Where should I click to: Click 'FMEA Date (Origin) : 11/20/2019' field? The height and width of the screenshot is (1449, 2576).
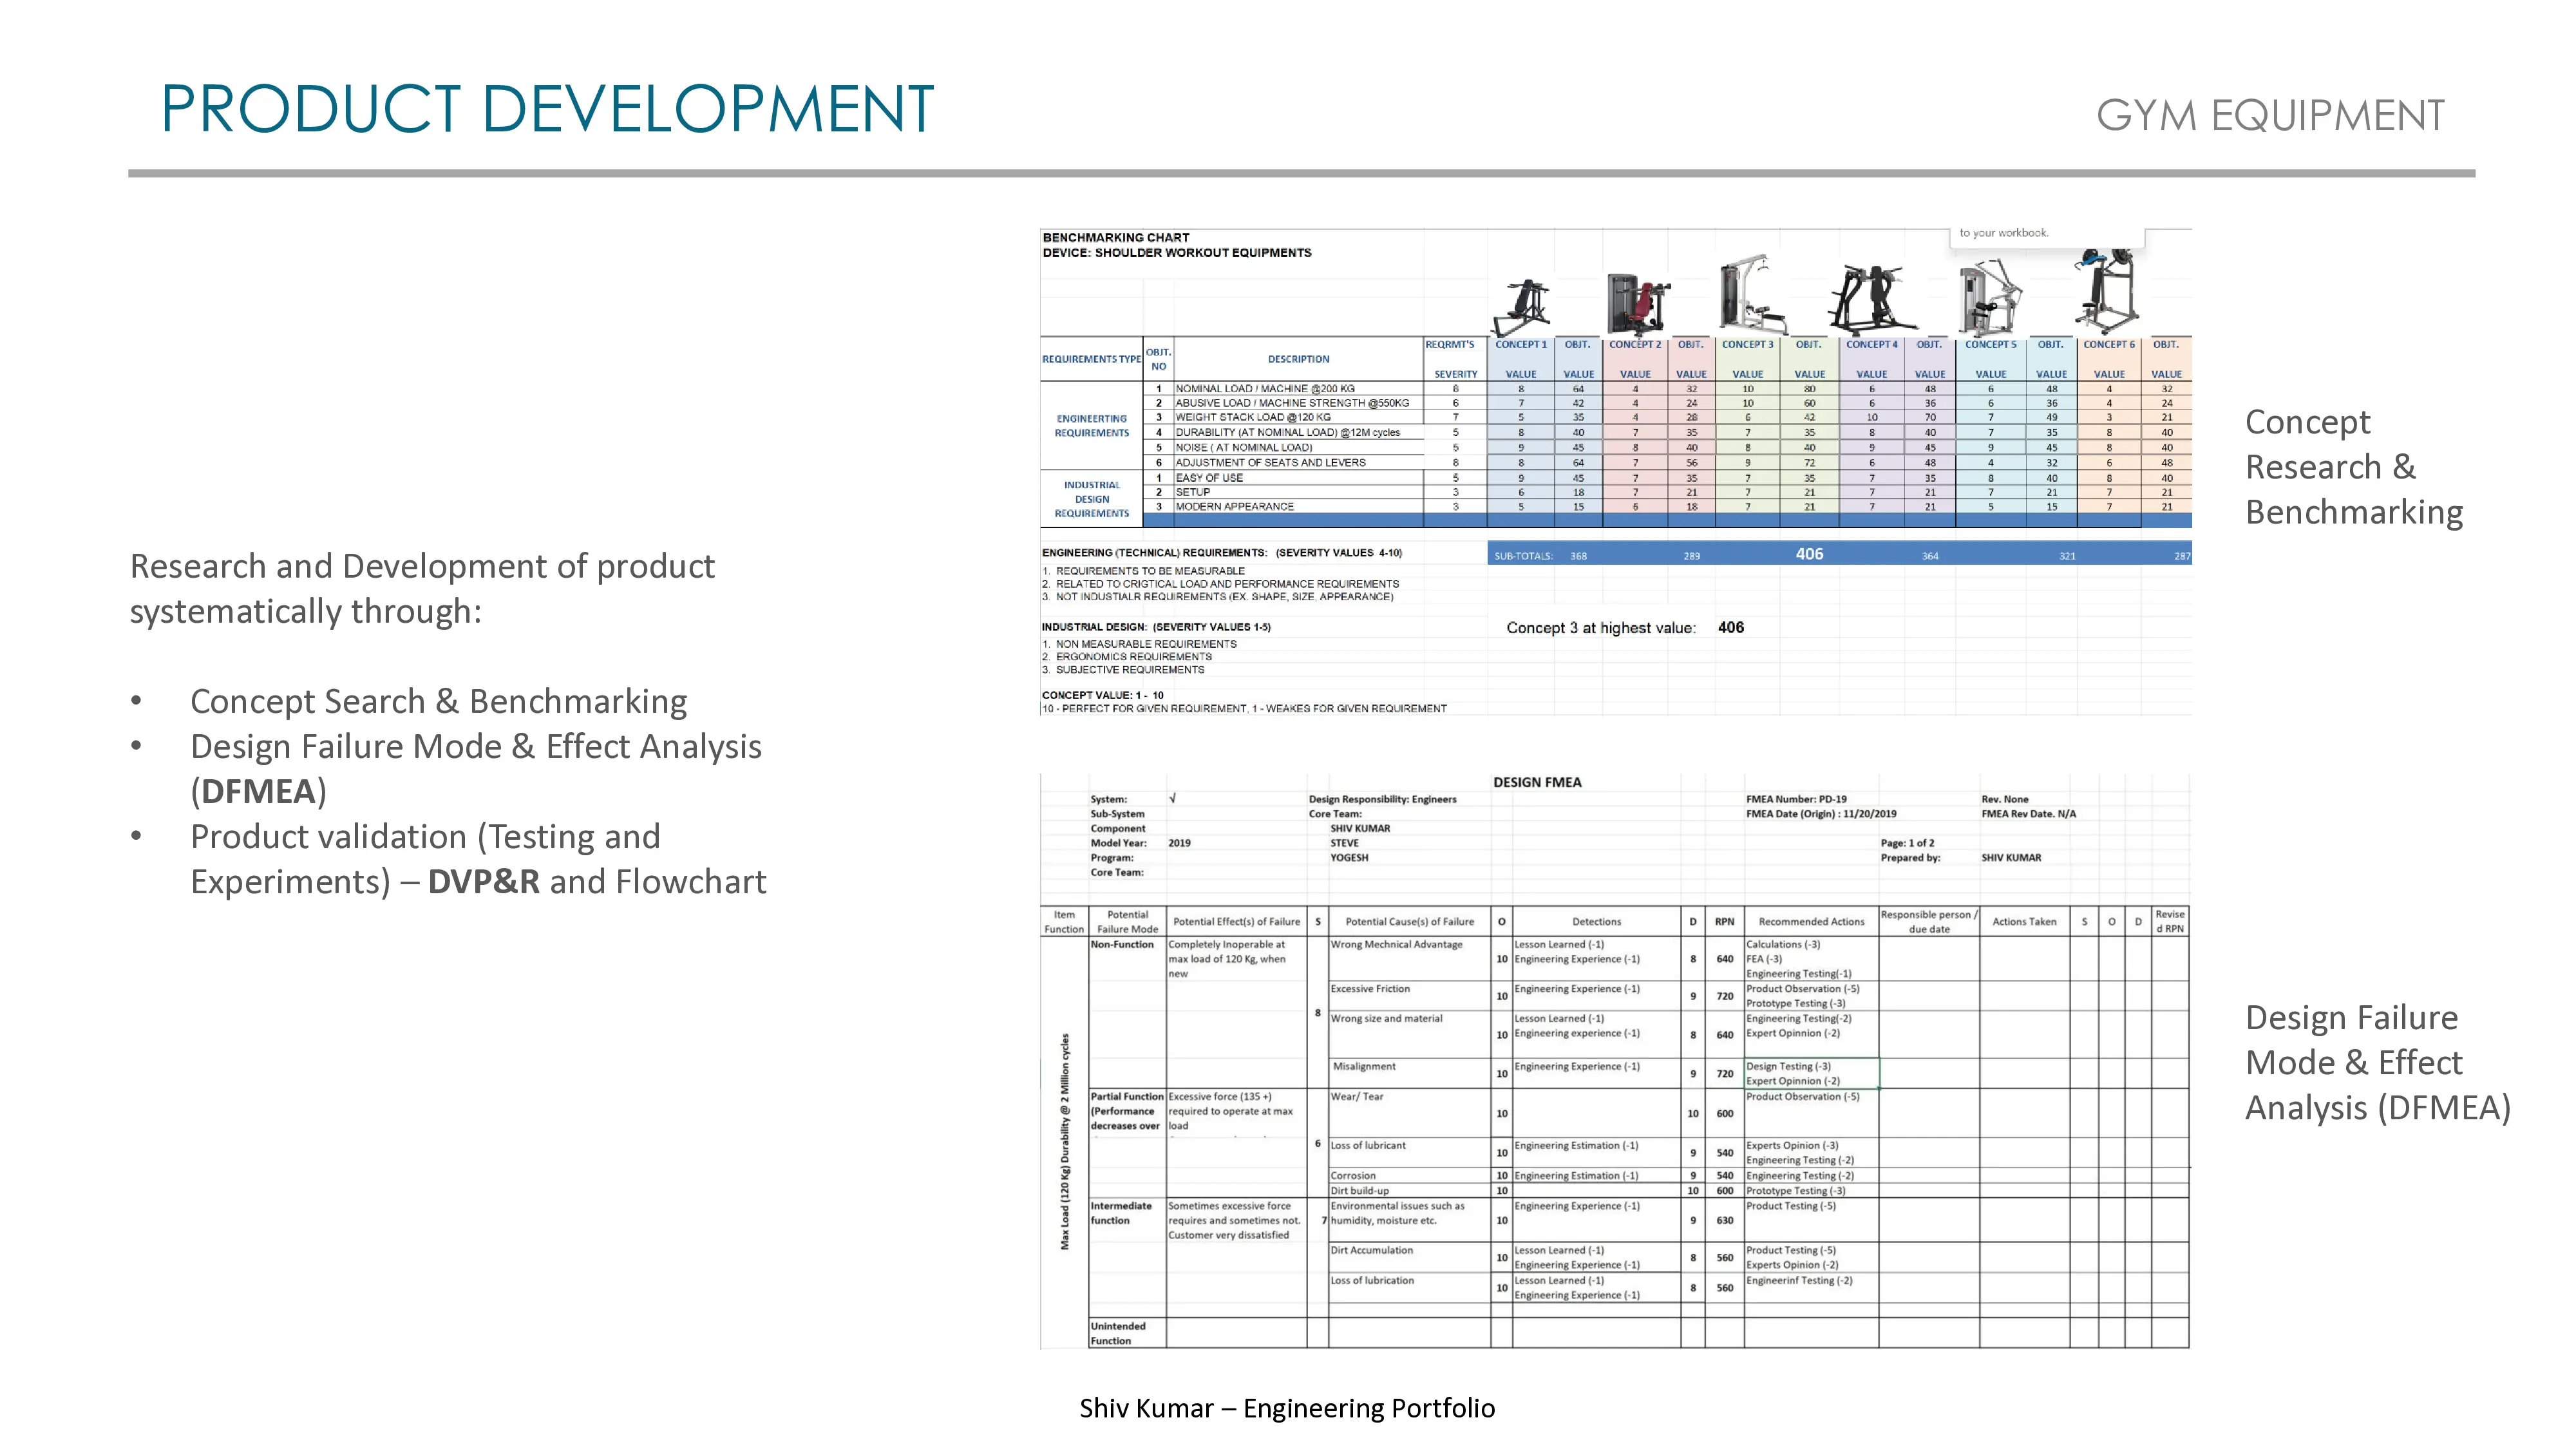[x=1821, y=814]
